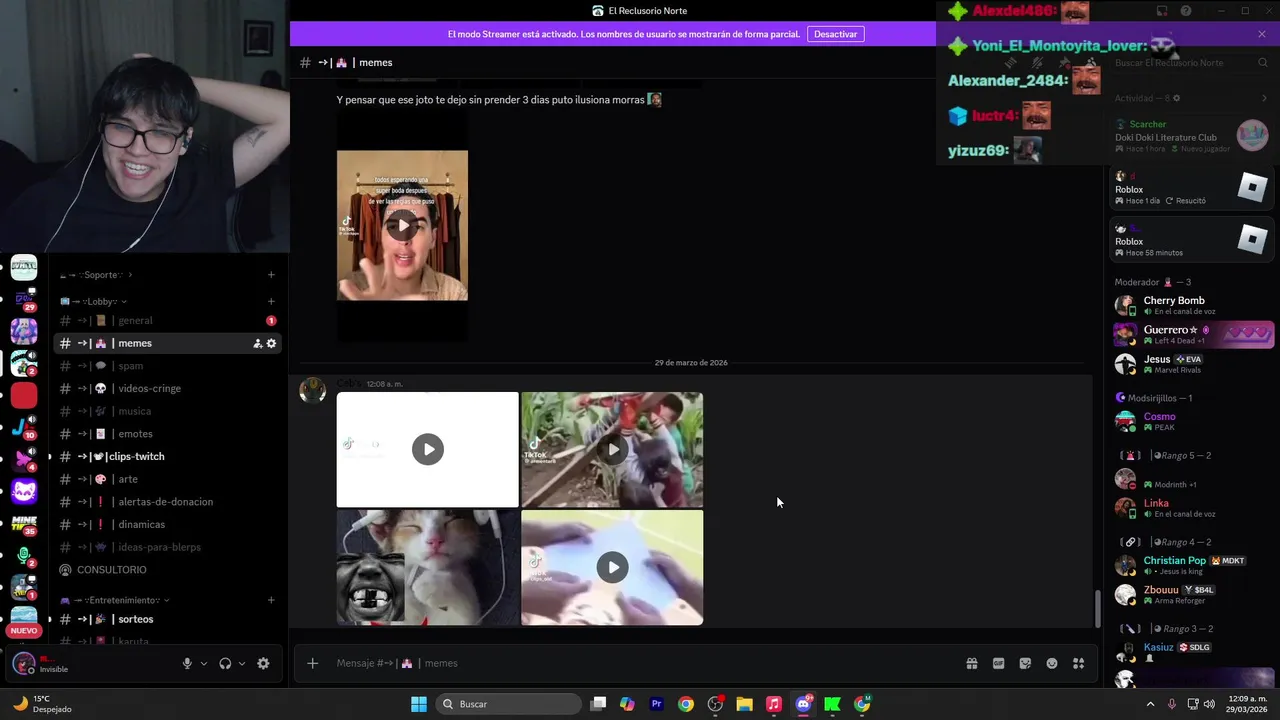Open the sticker picker
The width and height of the screenshot is (1280, 720).
(x=1025, y=663)
